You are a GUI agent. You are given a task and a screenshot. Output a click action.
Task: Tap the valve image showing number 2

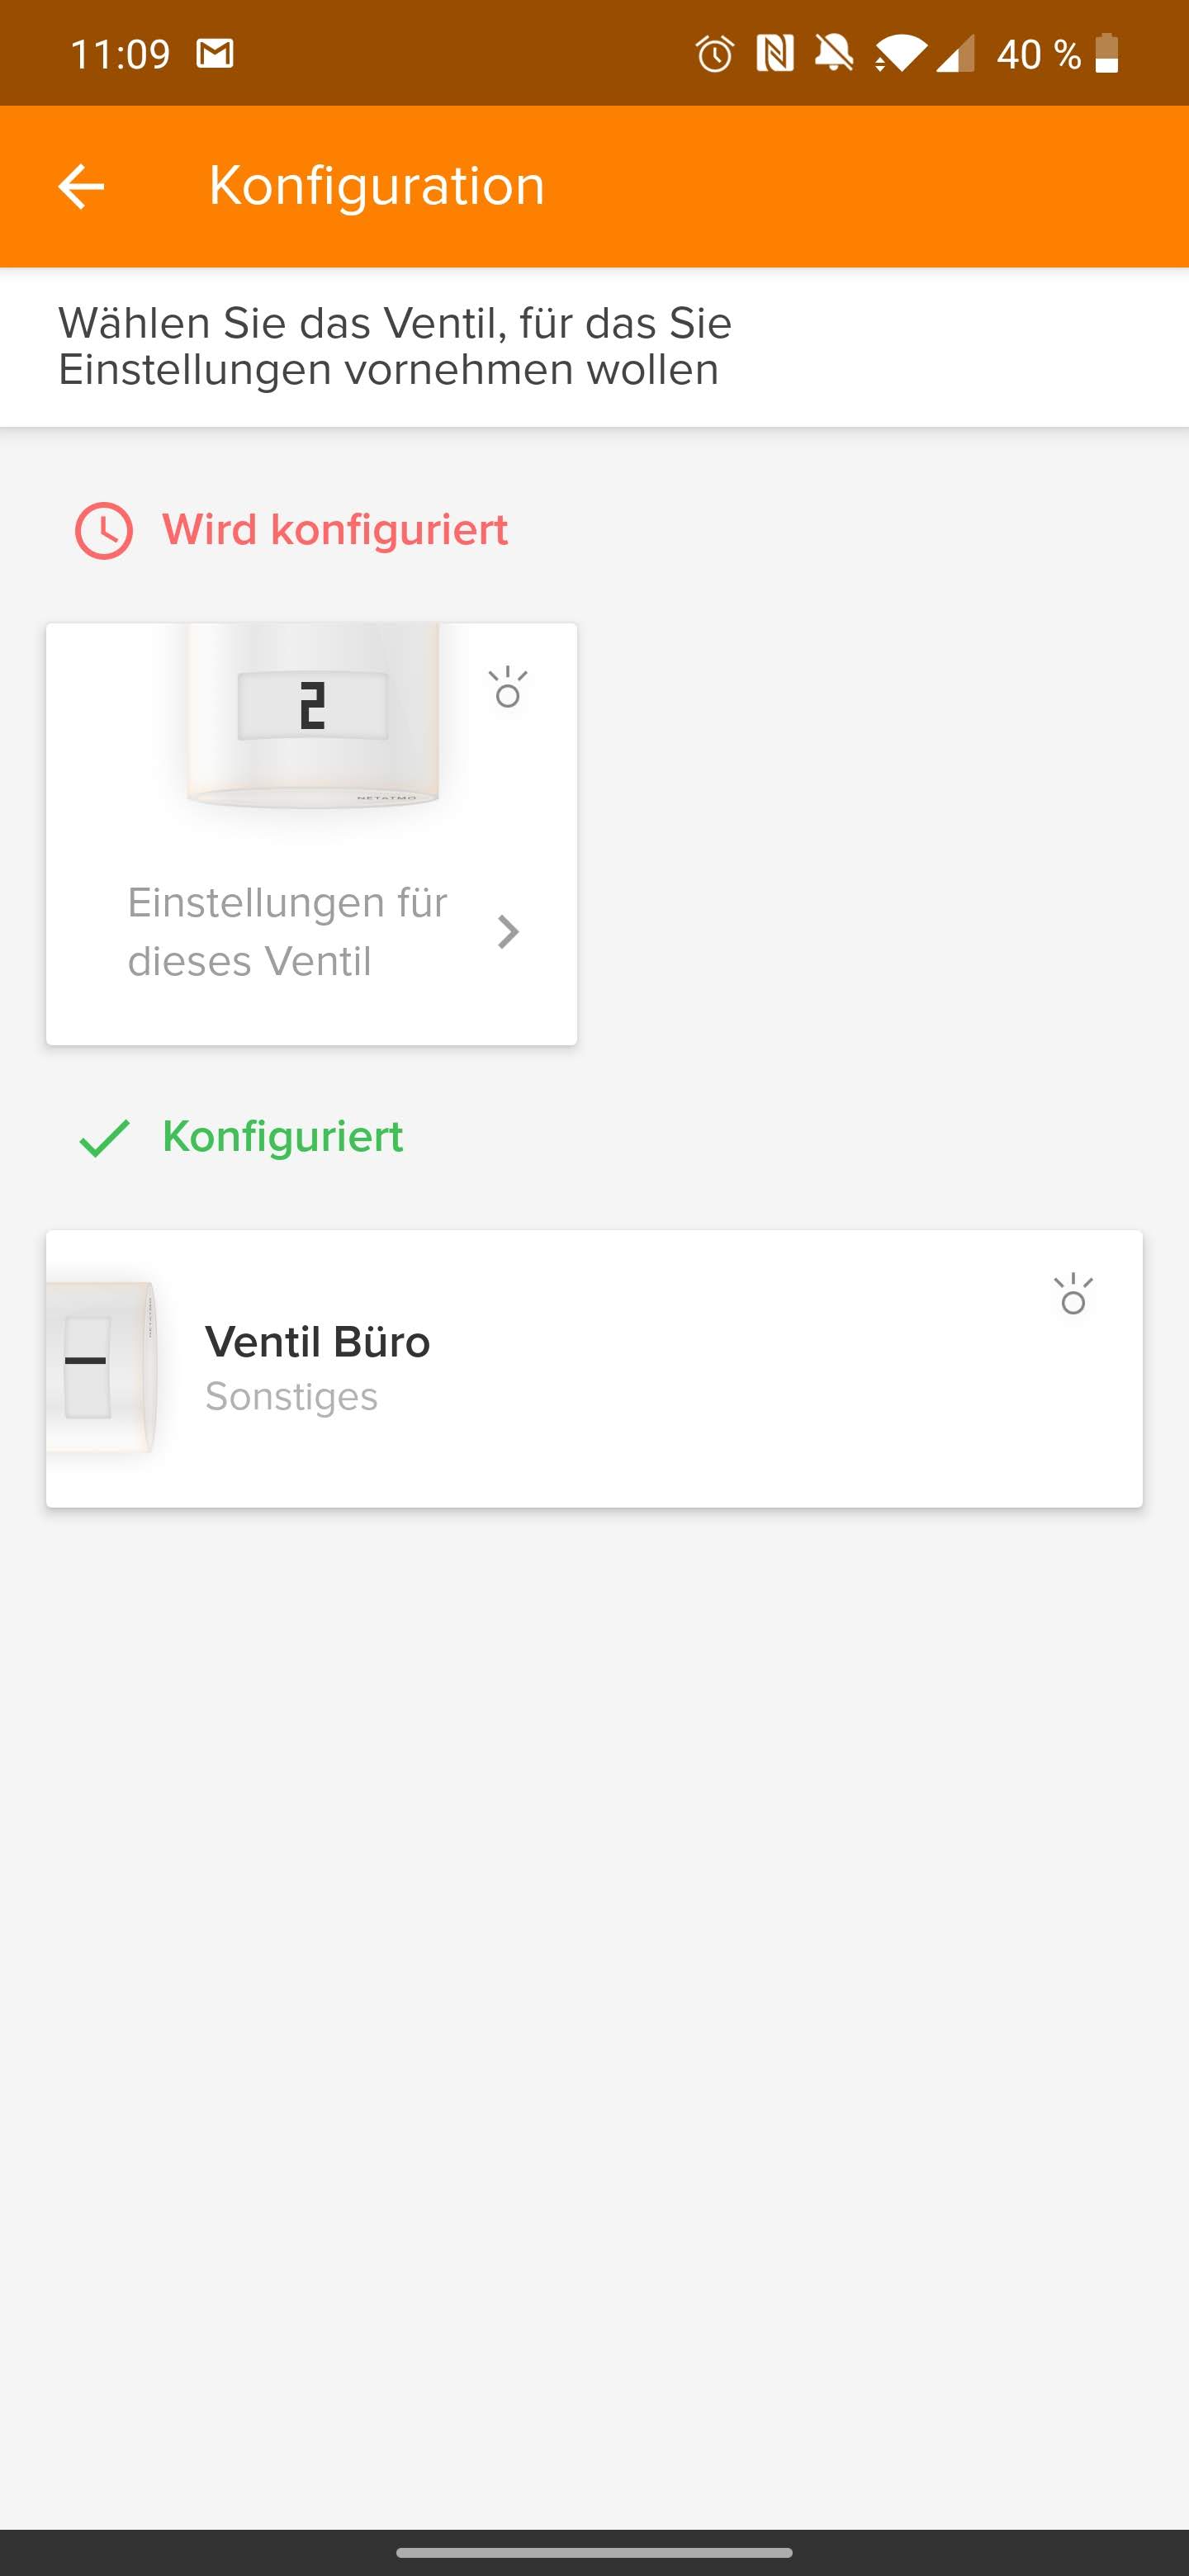312,716
